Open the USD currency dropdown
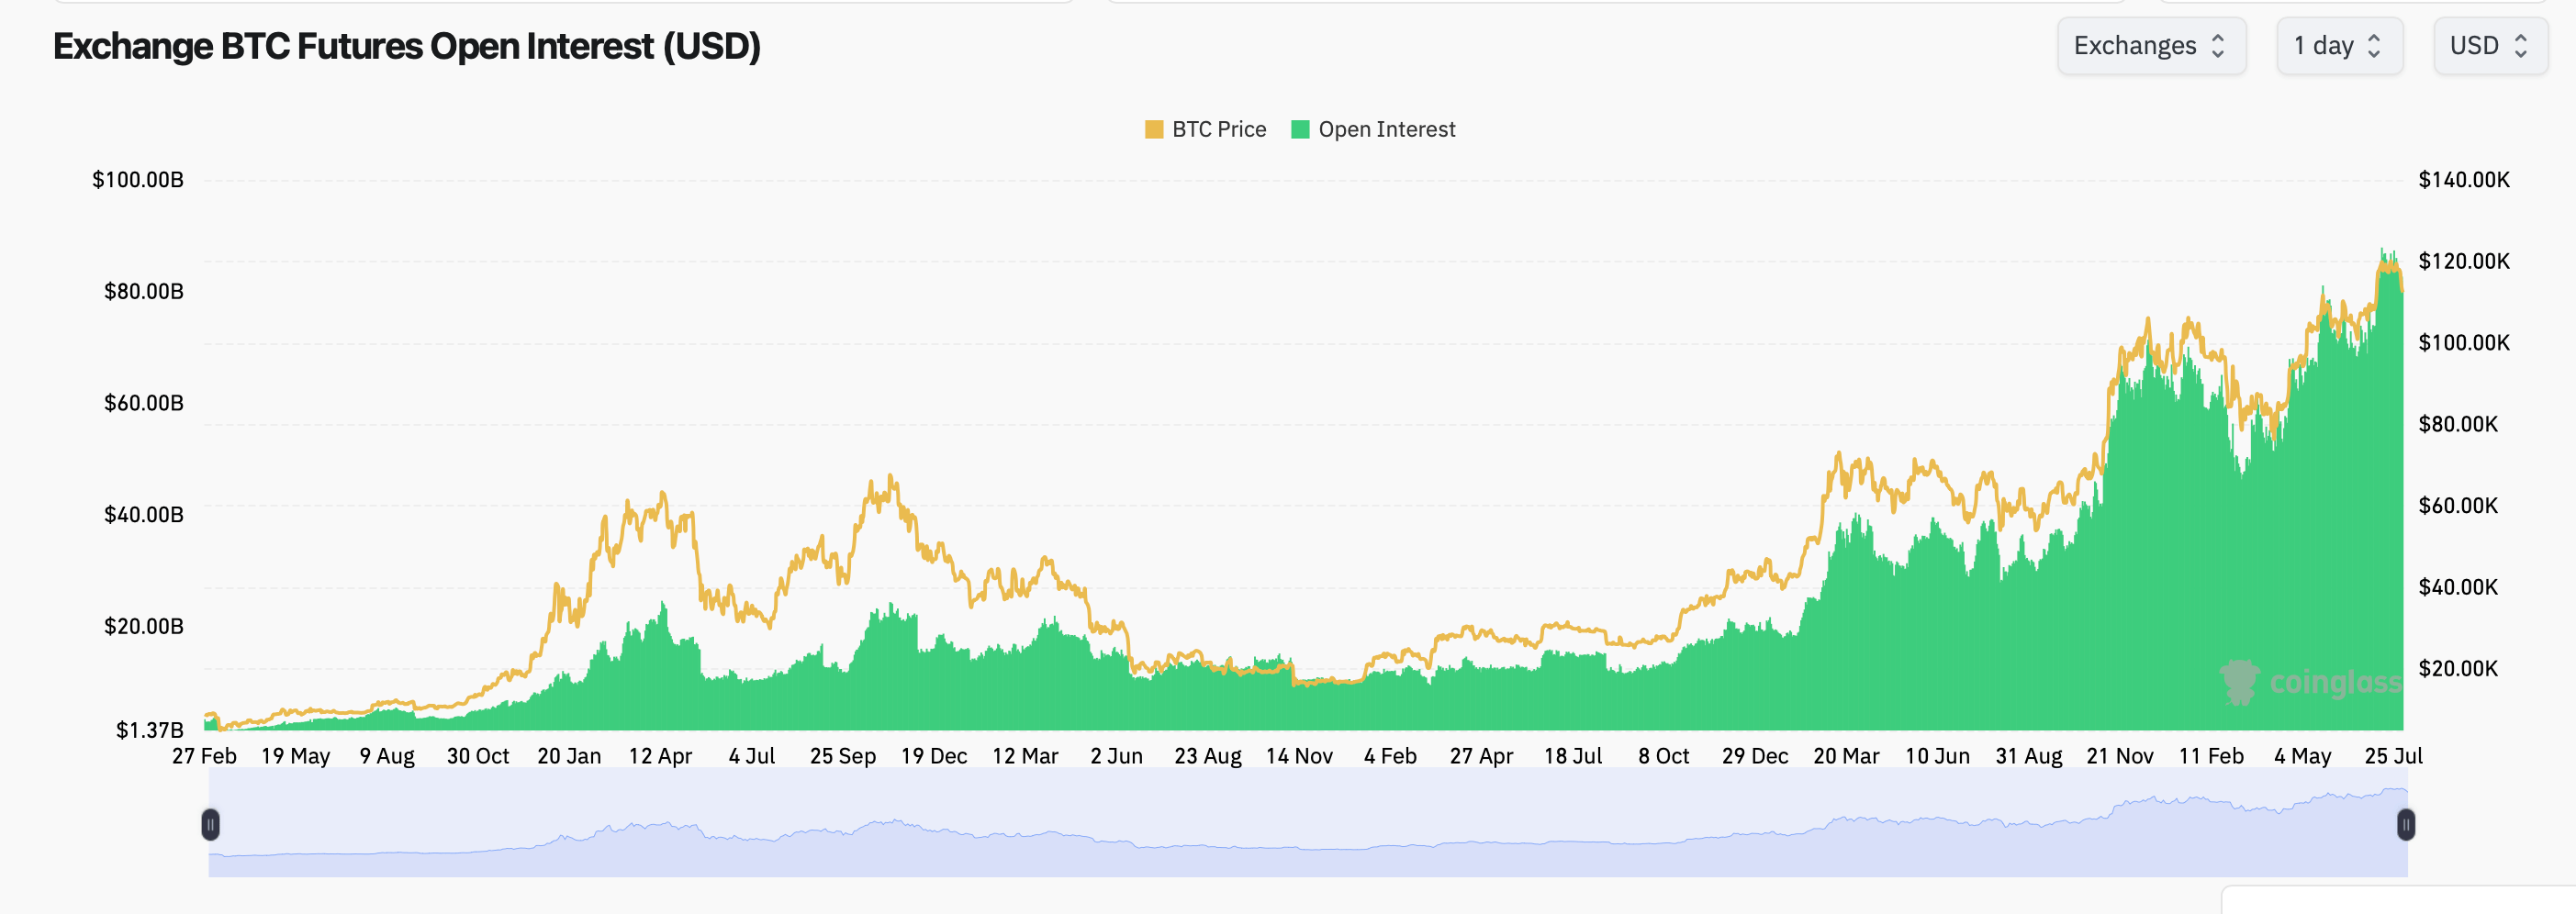Screen dimensions: 2576x914 tap(2490, 46)
